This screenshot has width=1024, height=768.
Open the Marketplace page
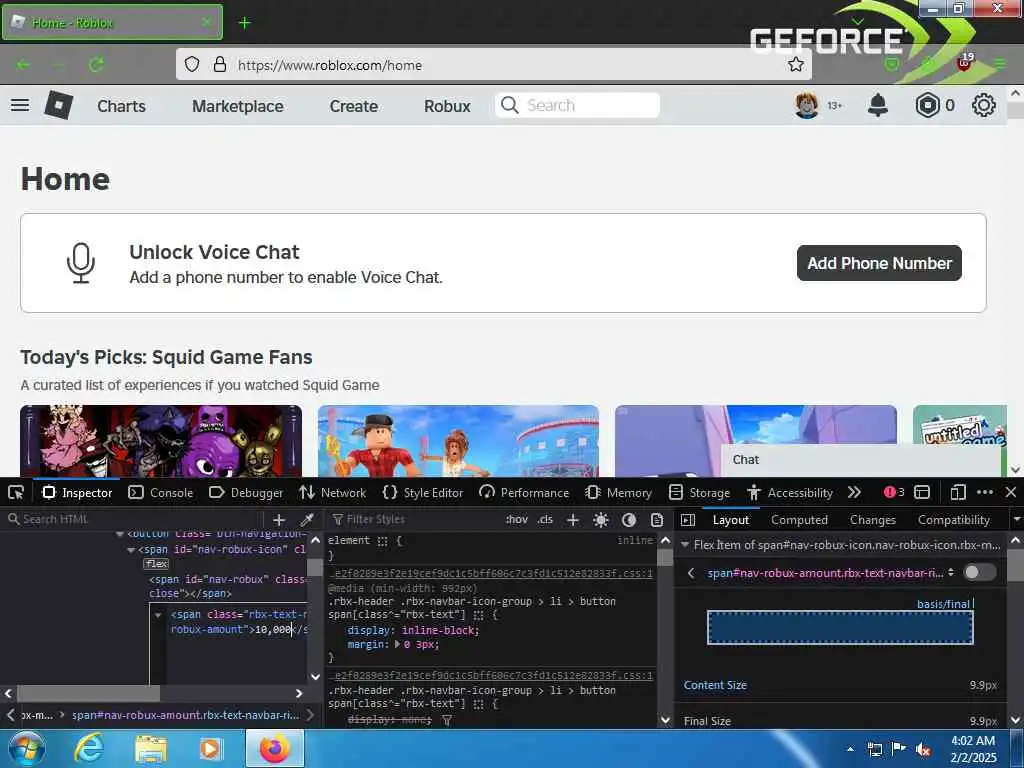pos(238,106)
